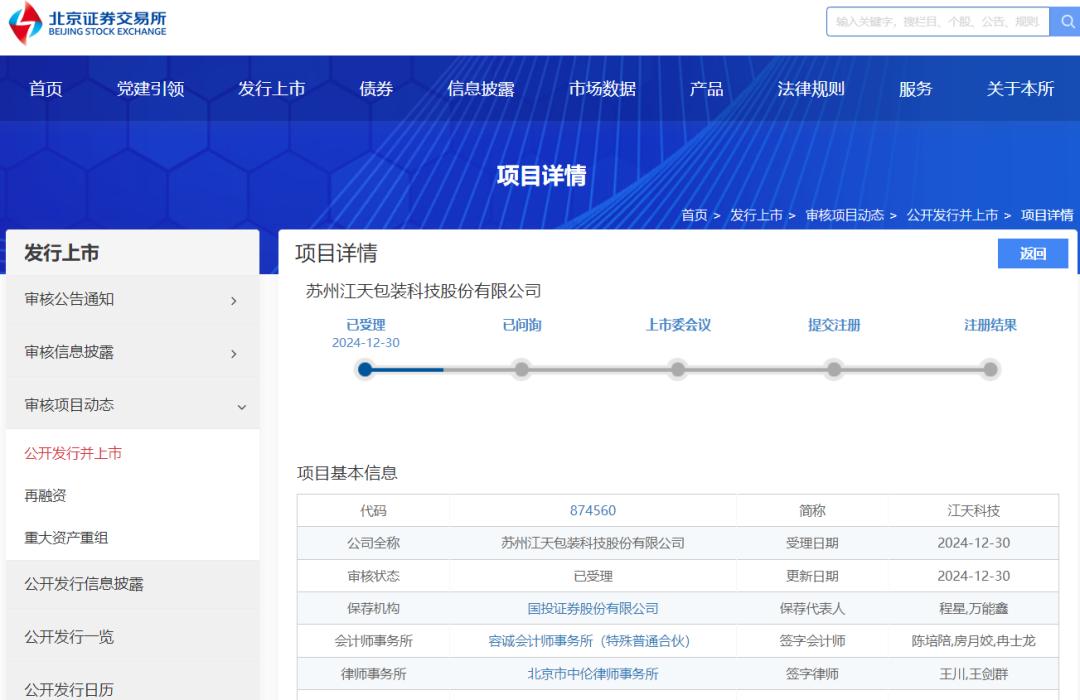The image size is (1080, 700).
Task: Expand 审核公告通知 chevron in sidebar
Action: click(x=234, y=300)
